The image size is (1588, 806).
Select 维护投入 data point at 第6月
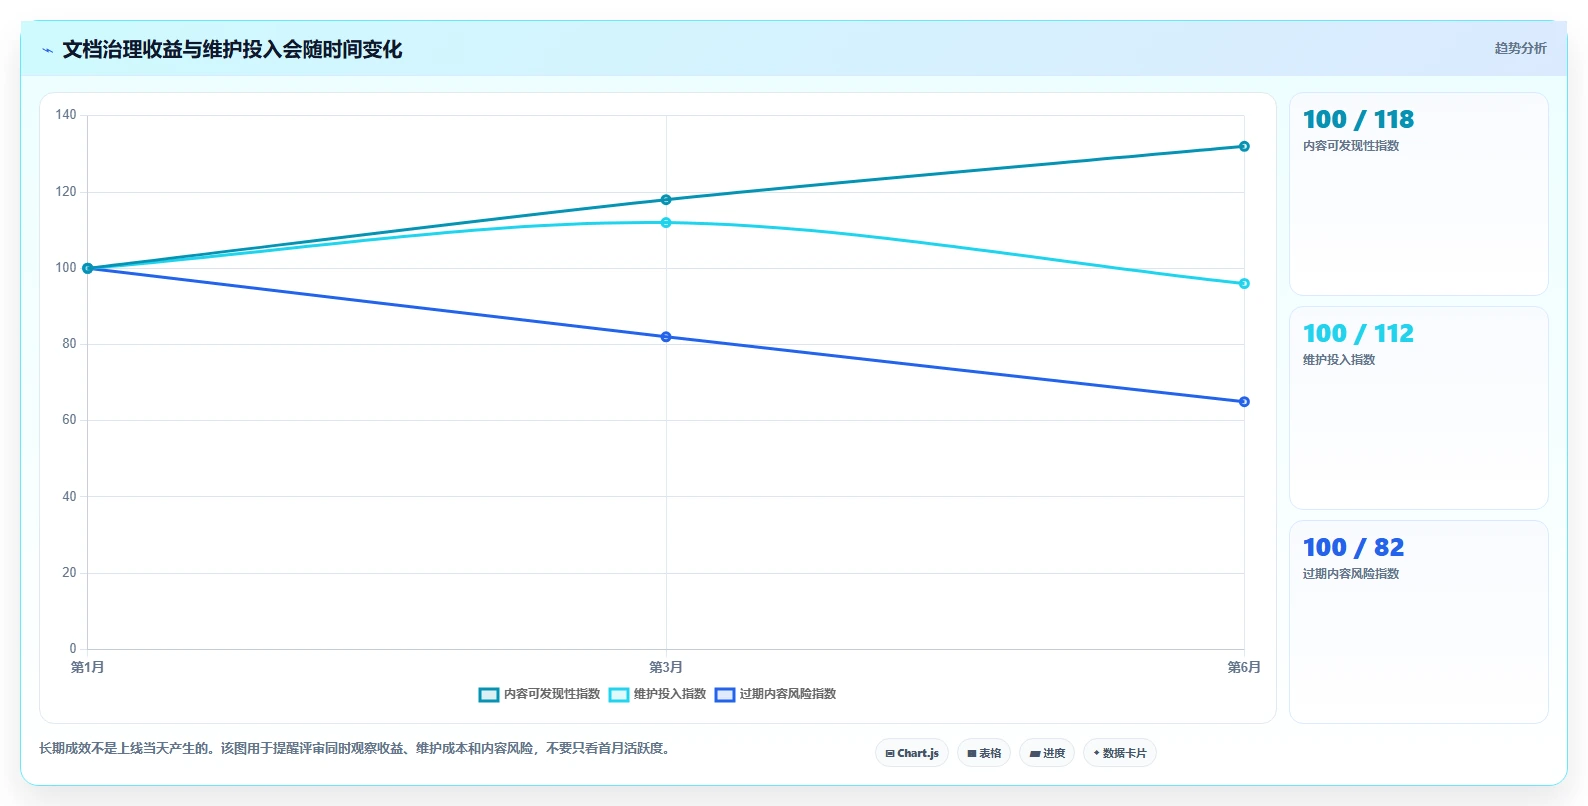(x=1244, y=284)
